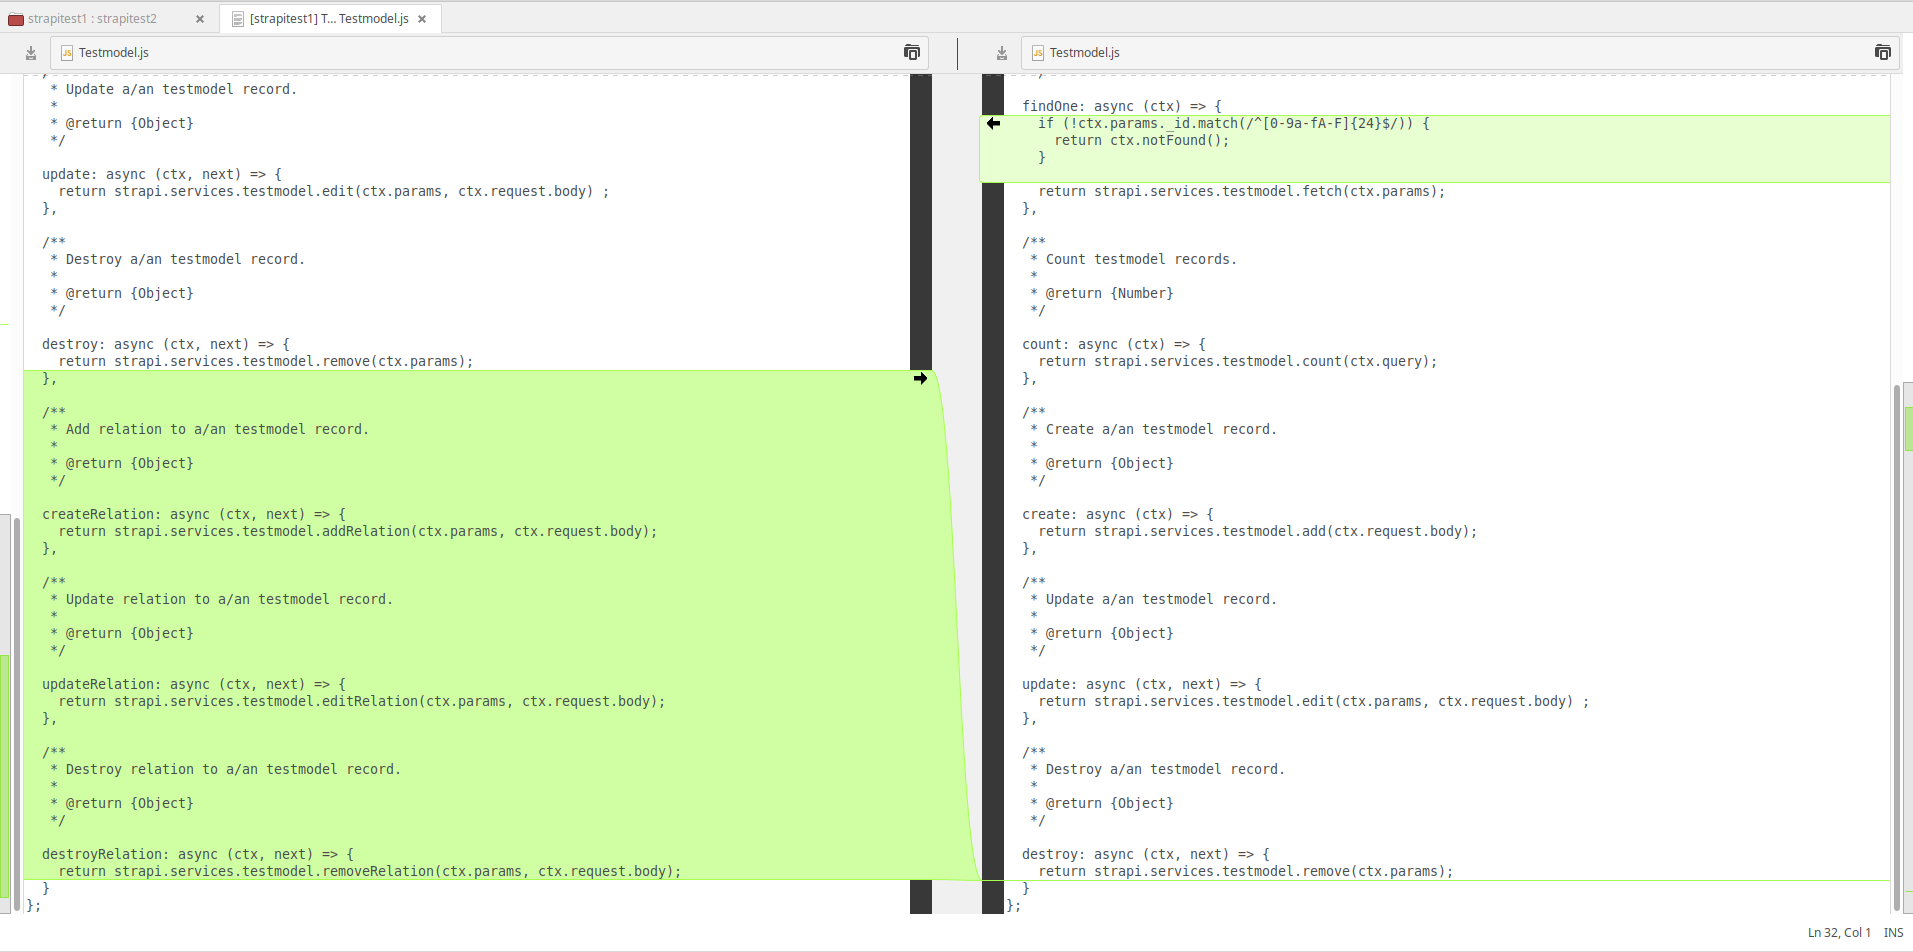Toggle the INS insert mode indicator
1913x952 pixels.
tap(1895, 932)
